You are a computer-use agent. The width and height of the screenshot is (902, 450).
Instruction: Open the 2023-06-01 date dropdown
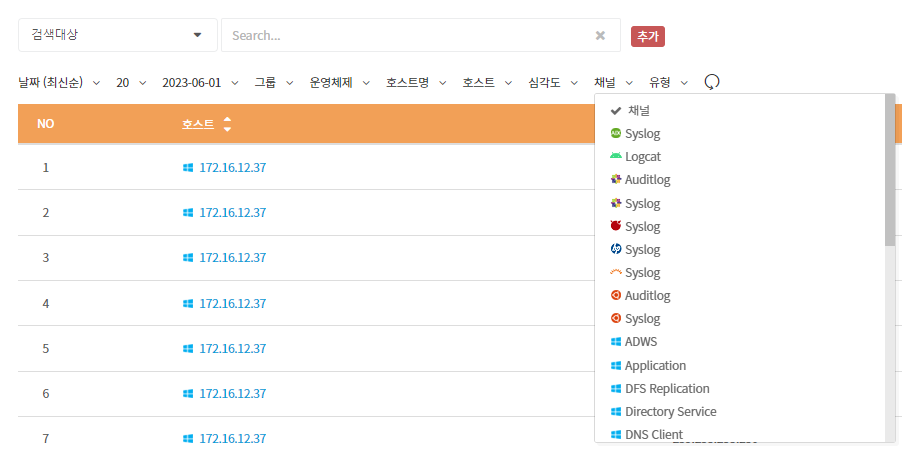pyautogui.click(x=199, y=82)
